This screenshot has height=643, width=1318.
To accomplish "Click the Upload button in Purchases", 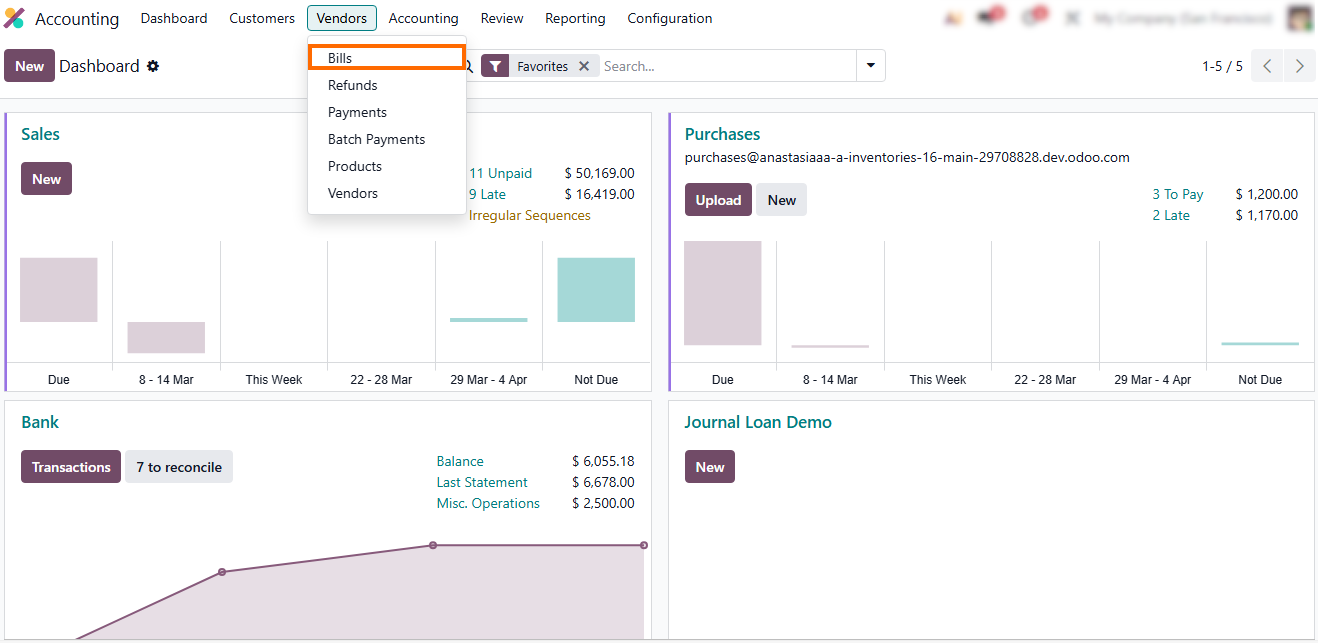I will click(x=717, y=200).
